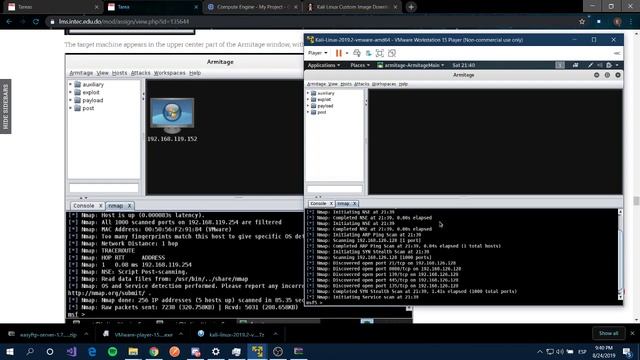Open Settings gear from taskbar
This screenshot has height=360, width=640.
tap(216, 351)
